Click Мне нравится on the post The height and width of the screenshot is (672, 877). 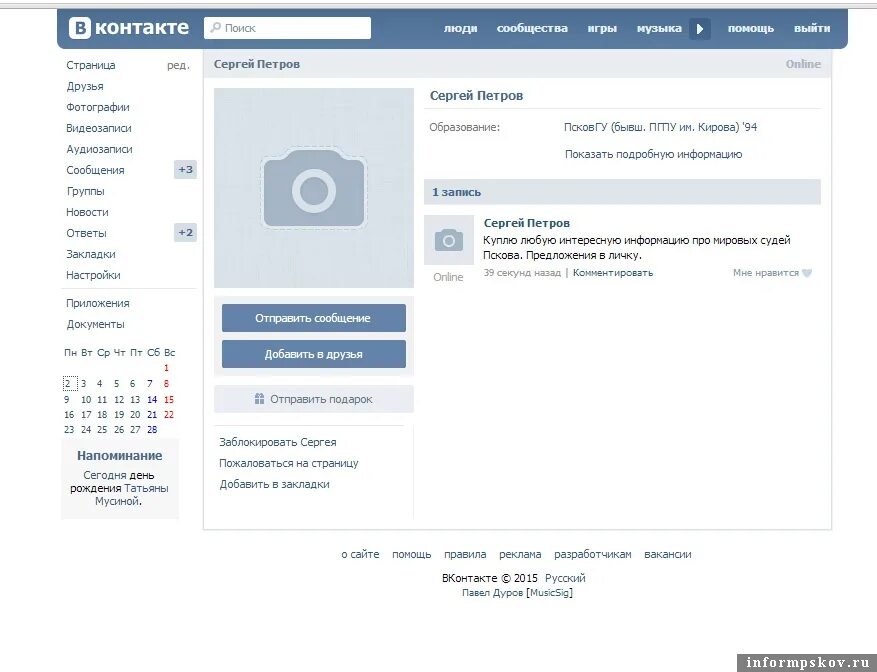click(x=766, y=273)
